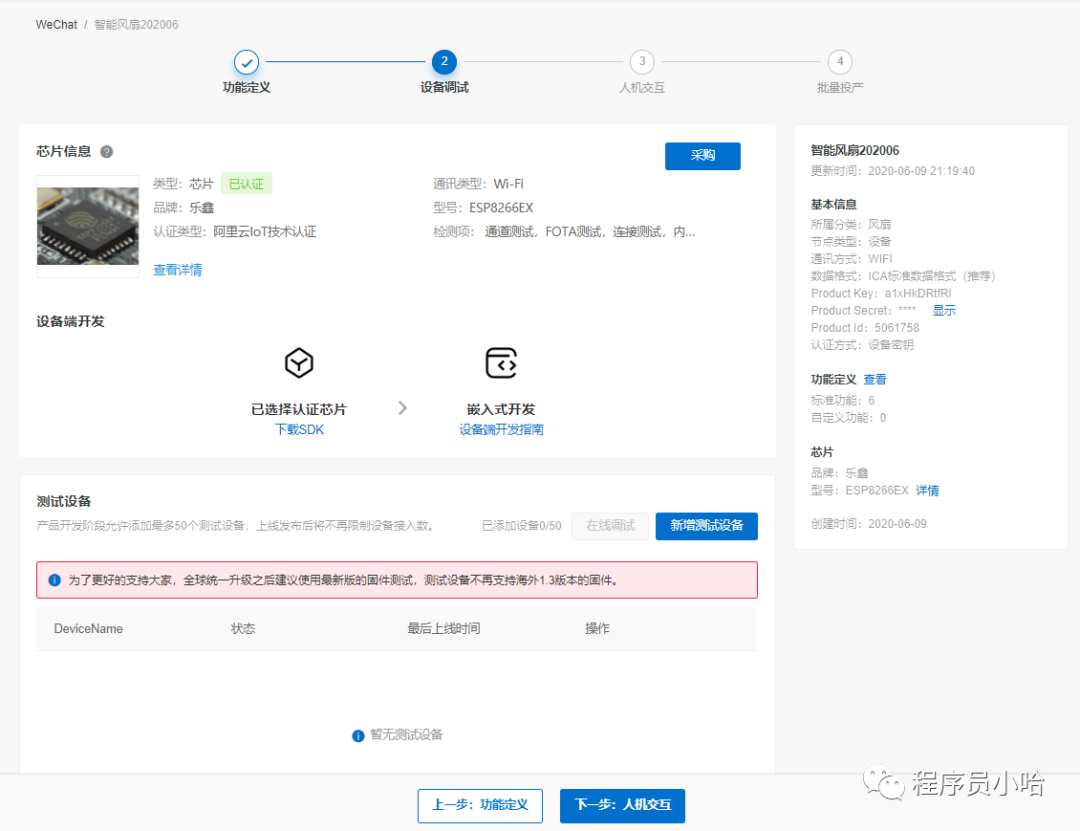Click the cube icon for 已选择认证芯片
The width and height of the screenshot is (1080, 831).
click(299, 363)
